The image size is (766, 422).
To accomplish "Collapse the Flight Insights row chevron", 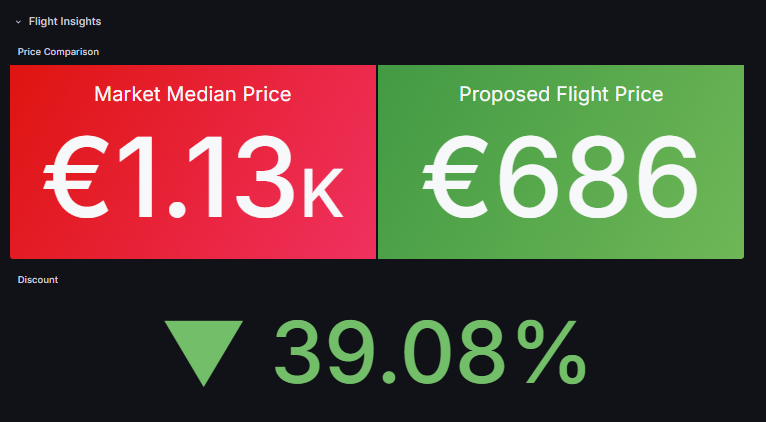I will pyautogui.click(x=18, y=21).
